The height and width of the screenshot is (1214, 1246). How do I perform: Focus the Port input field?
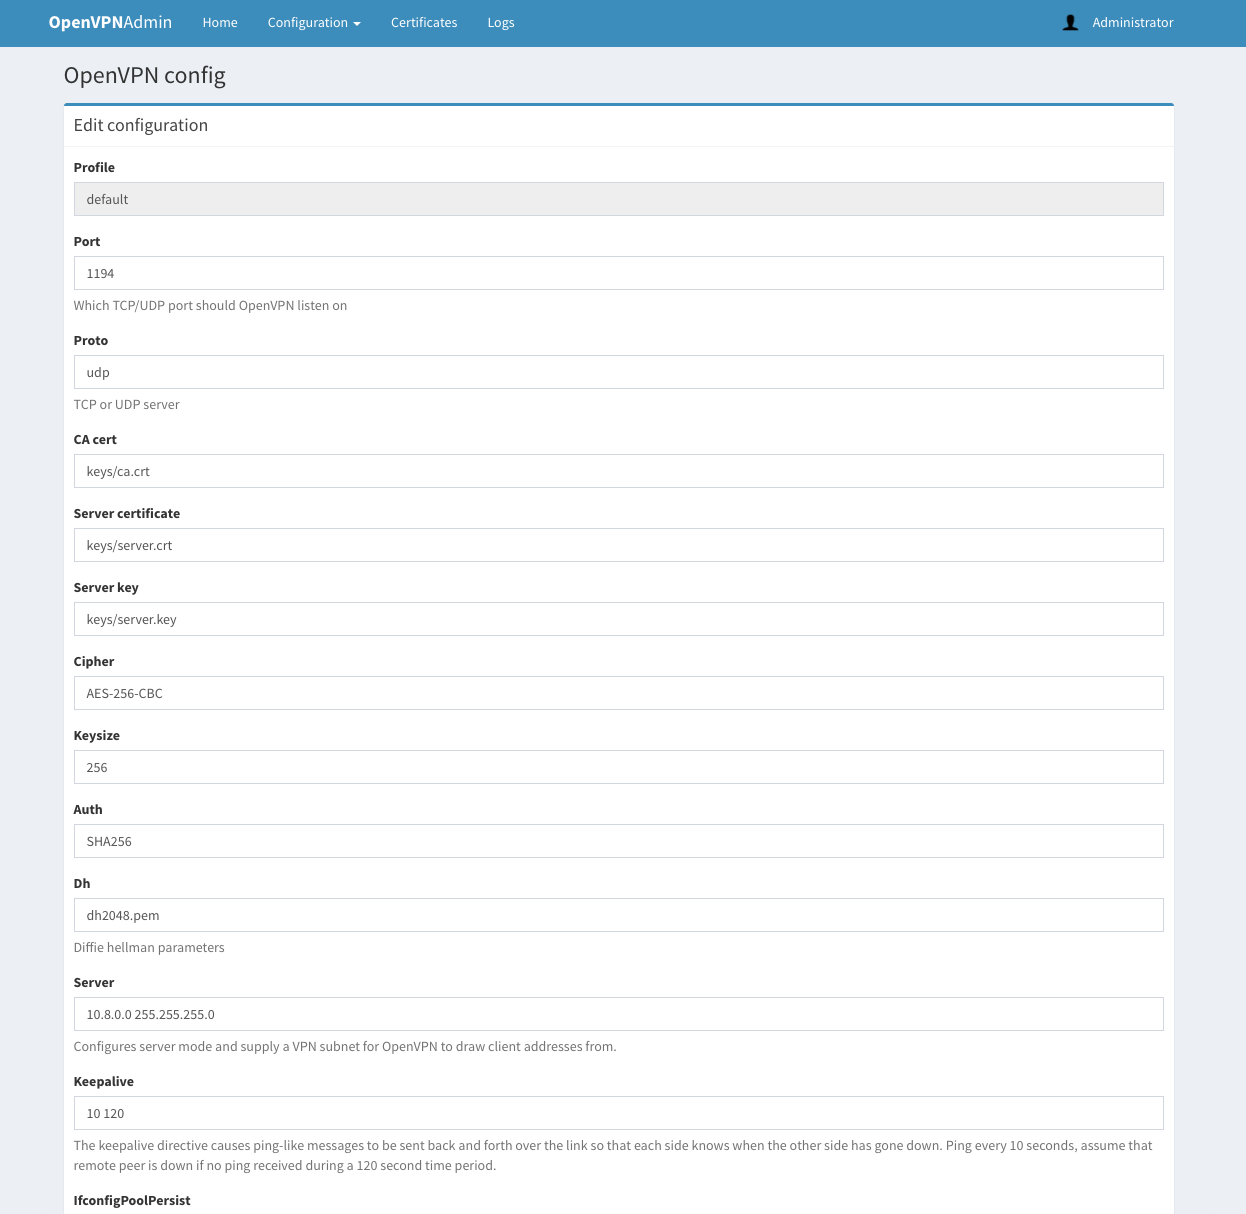pos(618,273)
